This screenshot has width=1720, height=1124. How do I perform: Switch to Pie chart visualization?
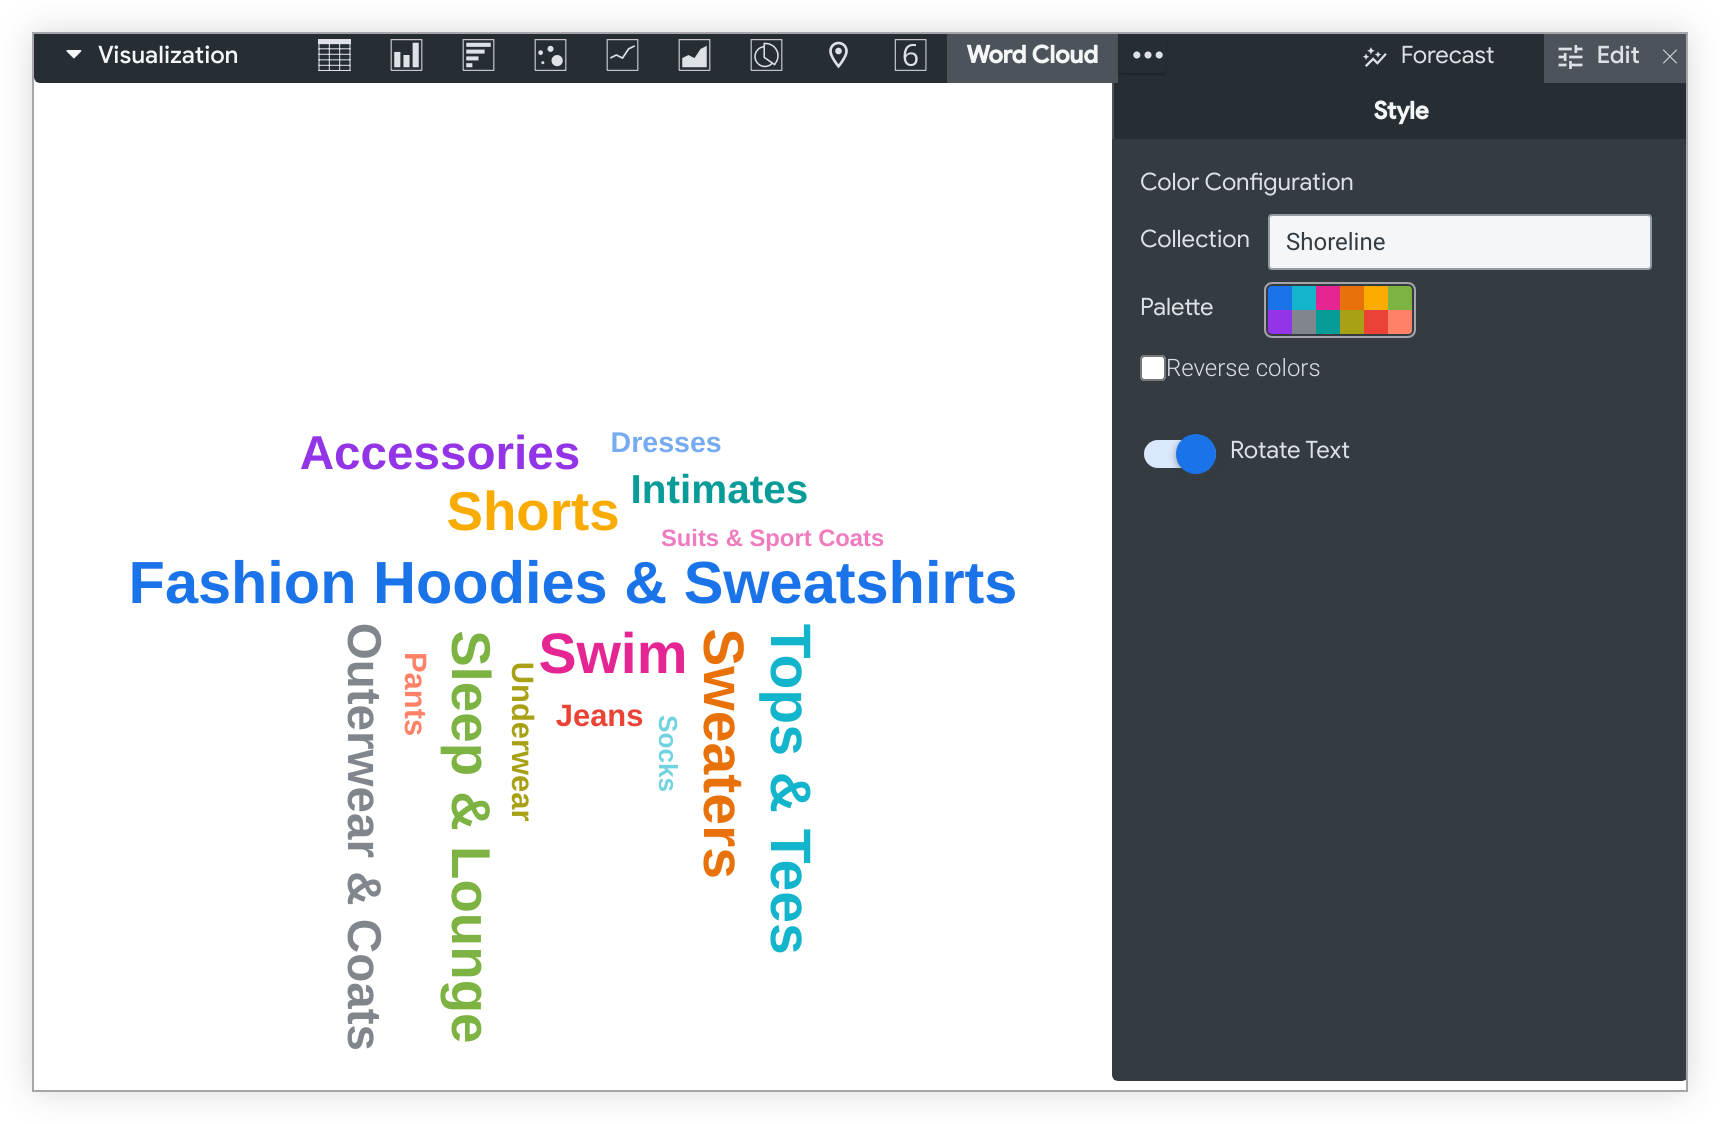pos(766,55)
